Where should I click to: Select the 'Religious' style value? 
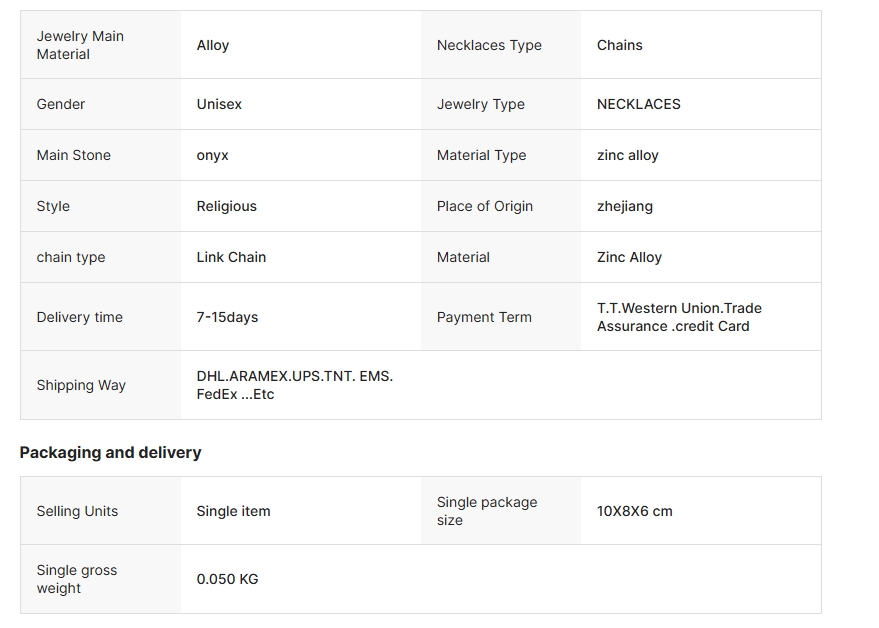[x=226, y=206]
